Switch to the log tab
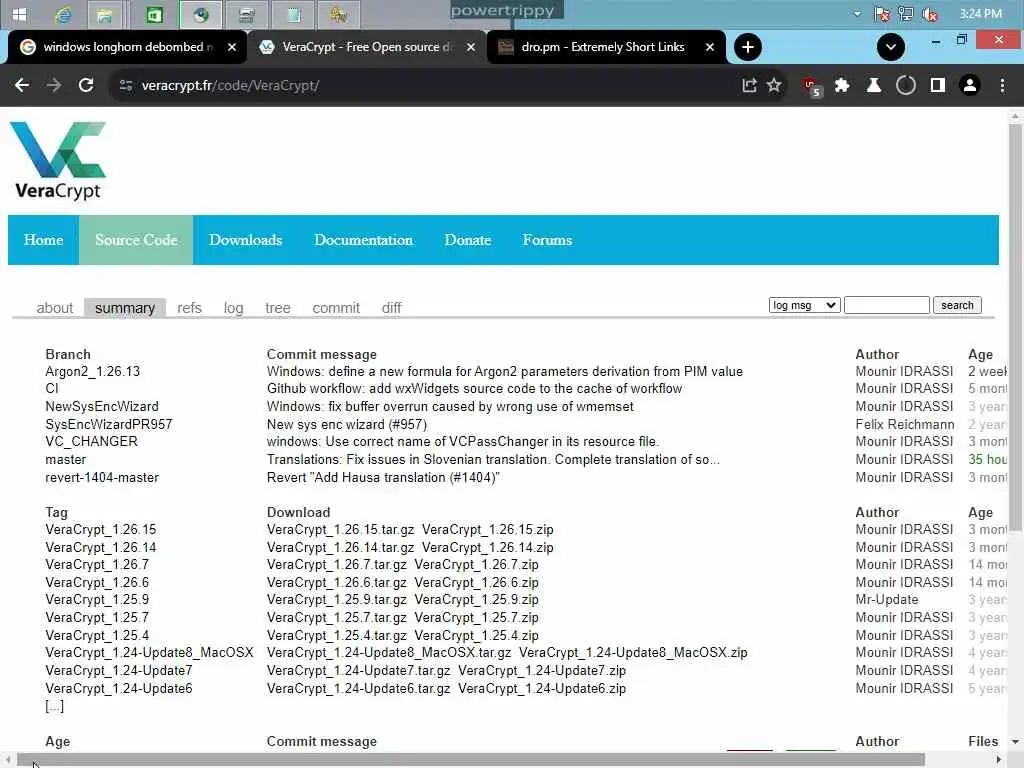1024x768 pixels. 233,308
